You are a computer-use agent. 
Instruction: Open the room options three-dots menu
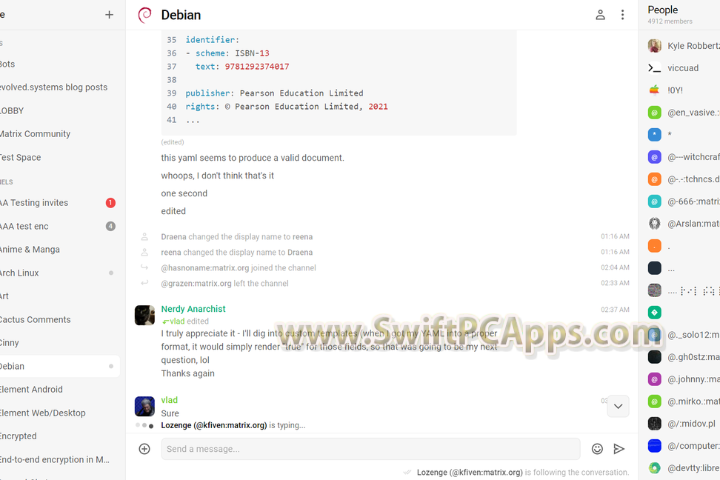point(622,15)
